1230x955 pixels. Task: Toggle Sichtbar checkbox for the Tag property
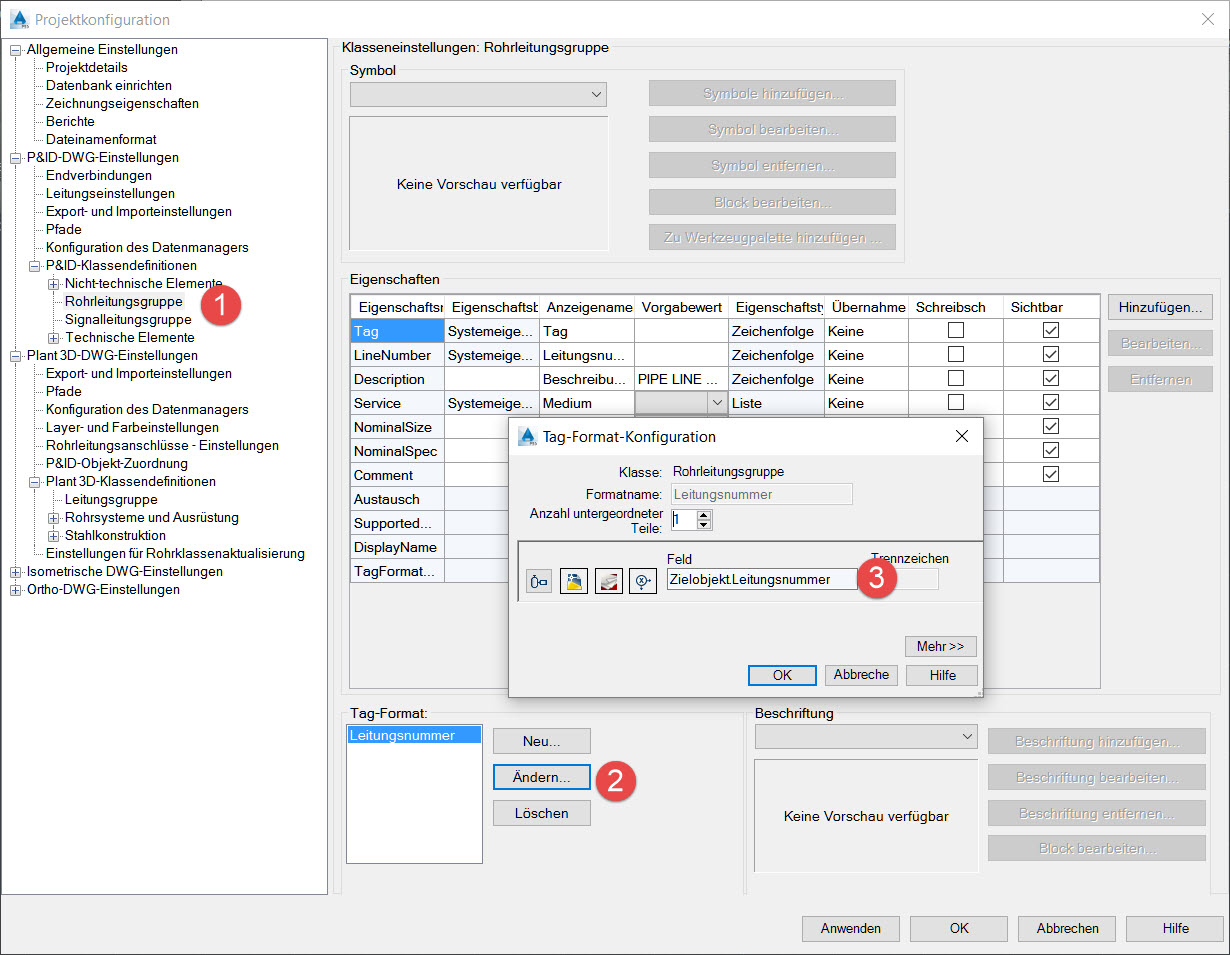click(1050, 329)
